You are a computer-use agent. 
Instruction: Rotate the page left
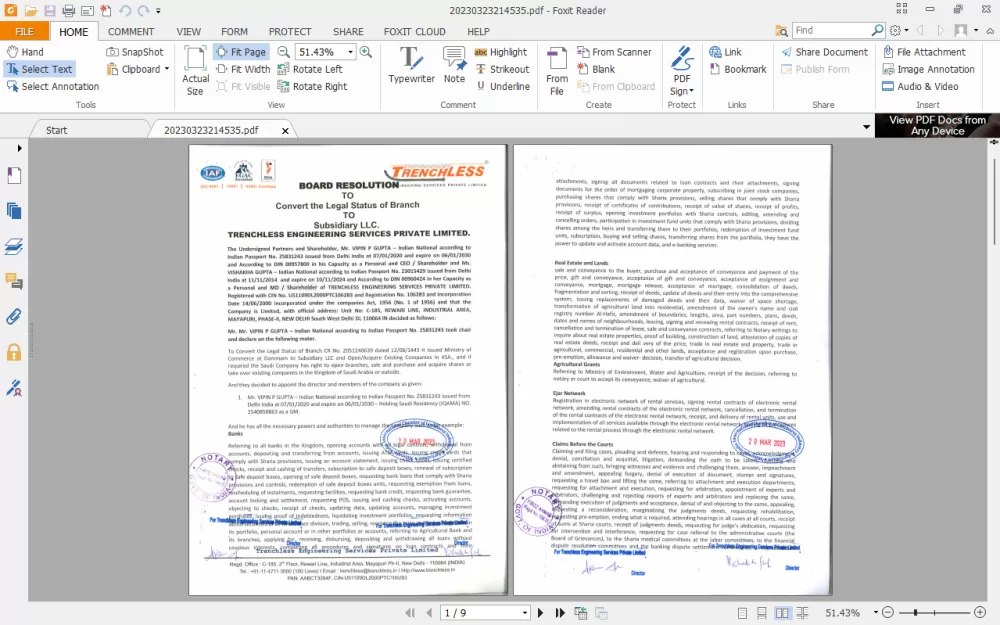point(310,69)
